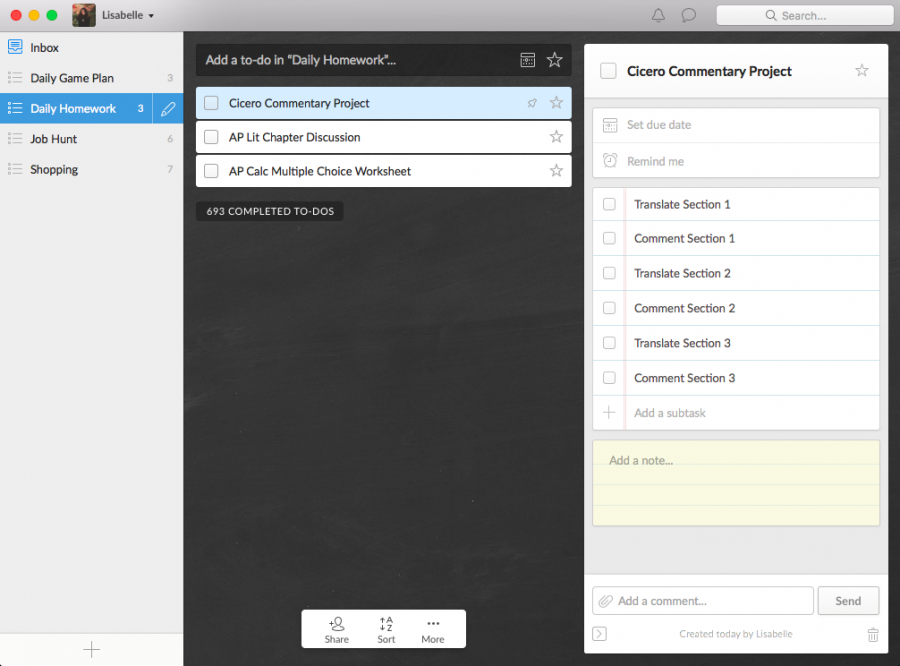Click the due date calendar icon in add to-do bar
Screen dimensions: 900x666
pos(527,60)
